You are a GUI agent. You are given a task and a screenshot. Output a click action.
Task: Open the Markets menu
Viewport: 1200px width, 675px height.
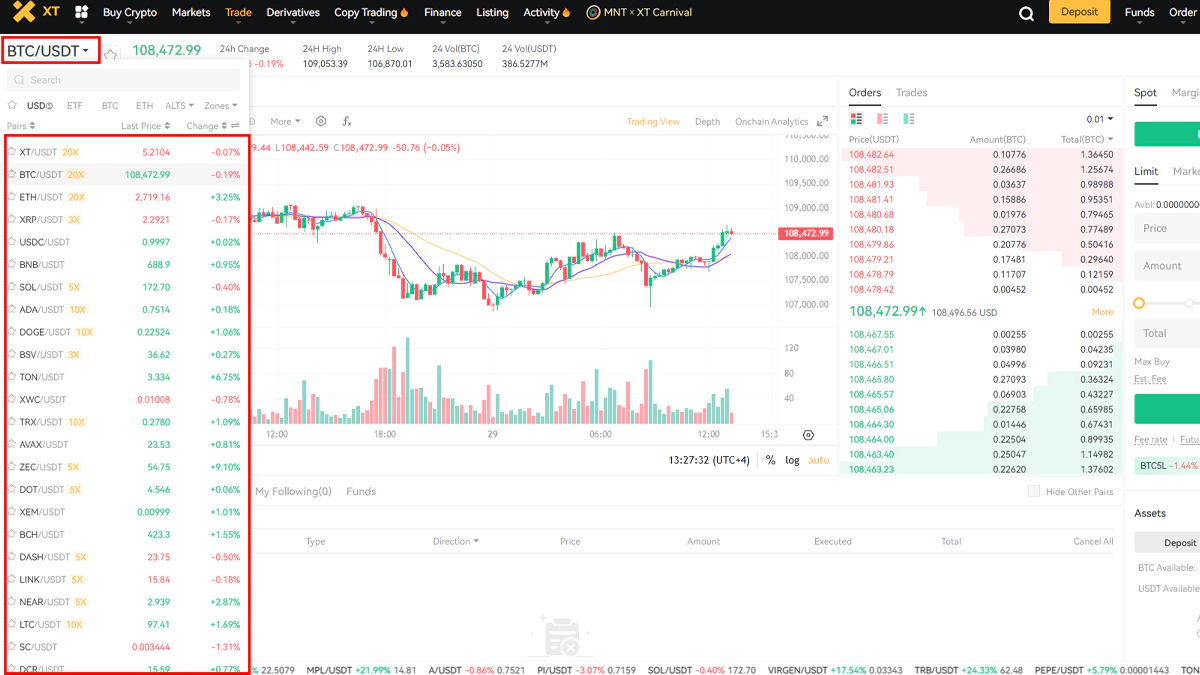tap(191, 13)
